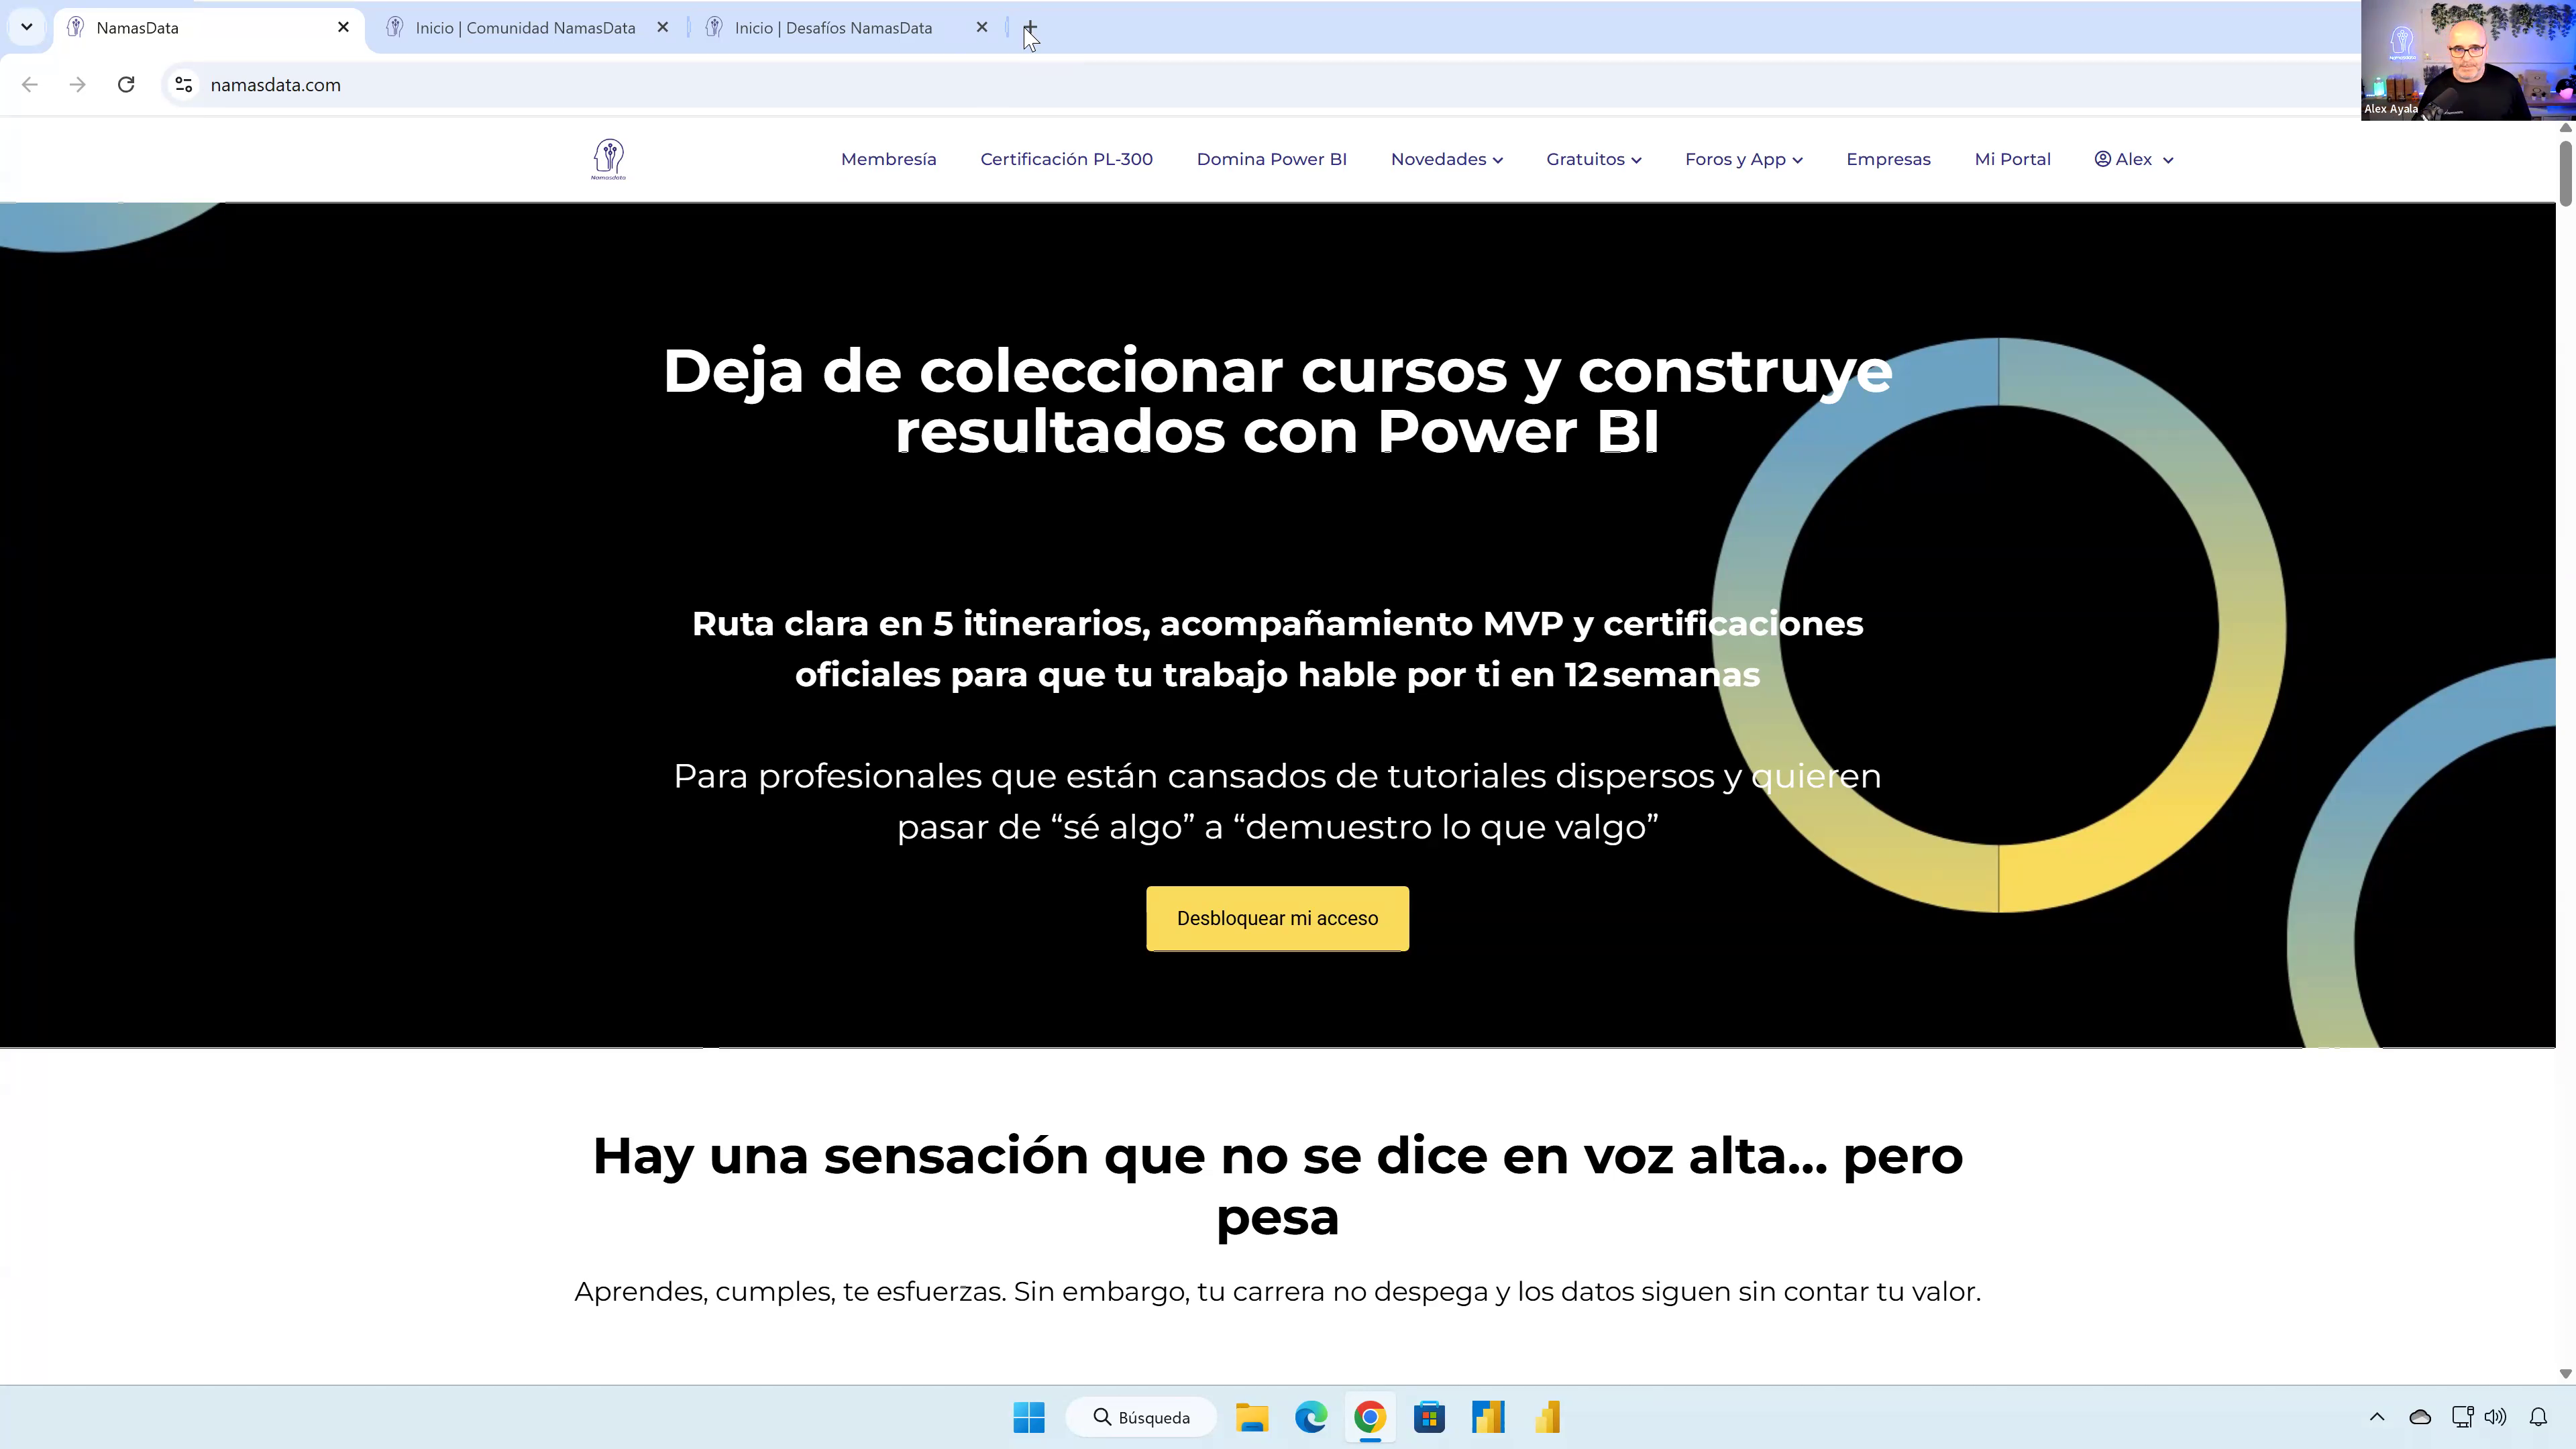Expand the Novedades dropdown menu

click(x=1446, y=159)
